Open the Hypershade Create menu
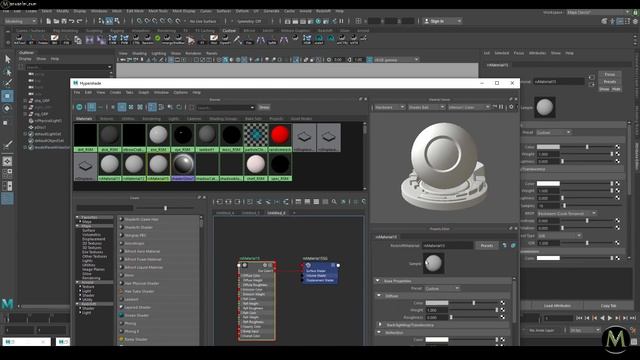Image resolution: width=640 pixels, height=360 pixels. [115, 93]
